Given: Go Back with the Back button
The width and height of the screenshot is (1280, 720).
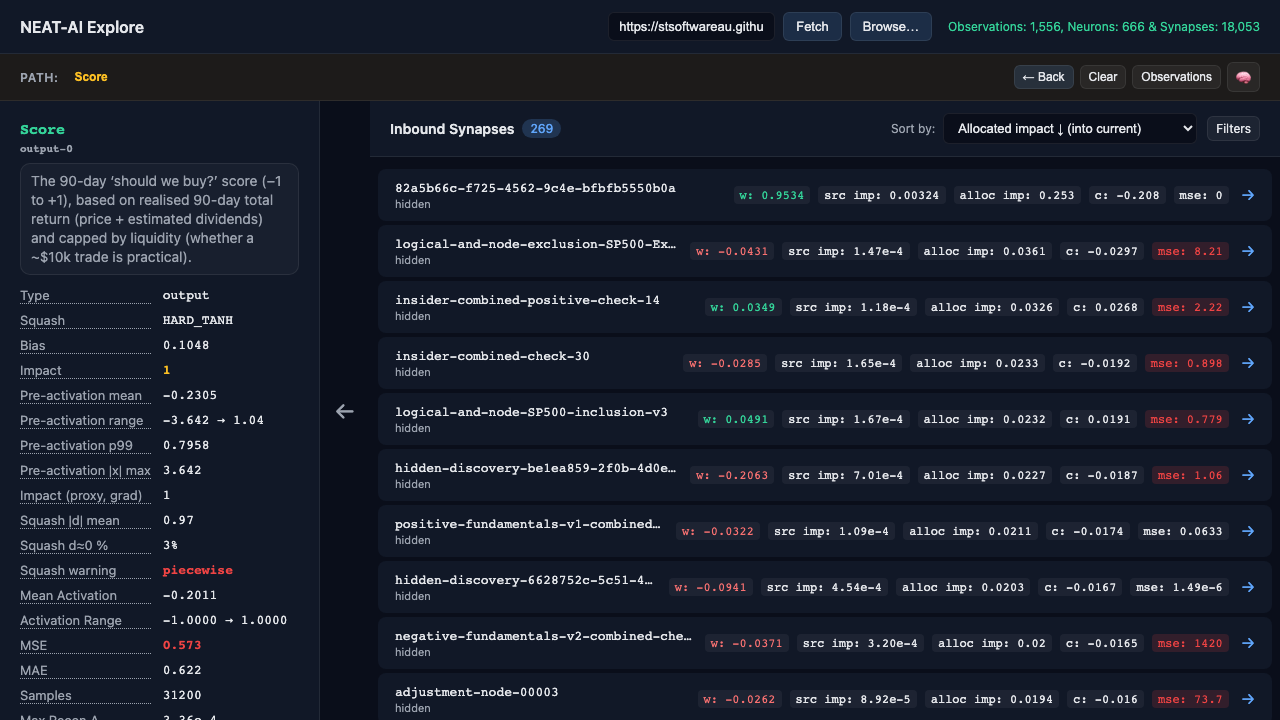Looking at the screenshot, I should [1044, 77].
